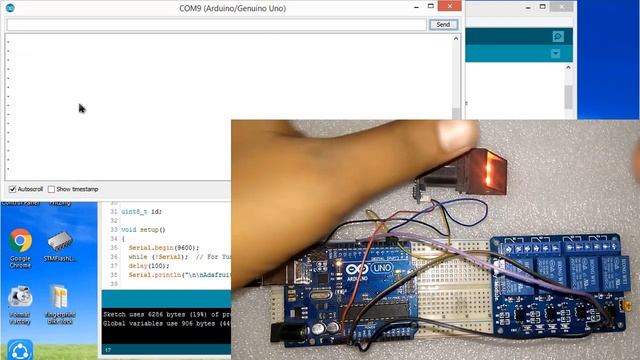Click the Arduino serial monitor magnifier icon
The height and width of the screenshot is (360, 640).
(x=558, y=36)
